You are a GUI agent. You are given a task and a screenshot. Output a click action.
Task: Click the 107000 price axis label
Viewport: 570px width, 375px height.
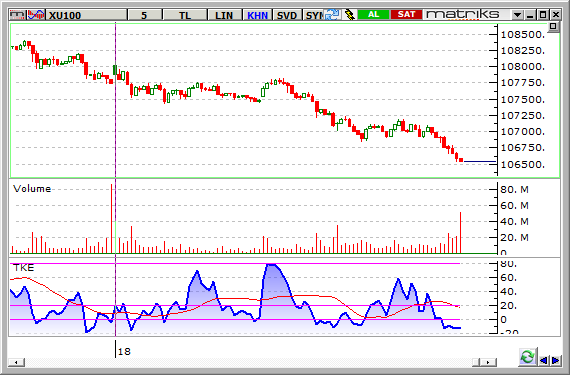523,132
